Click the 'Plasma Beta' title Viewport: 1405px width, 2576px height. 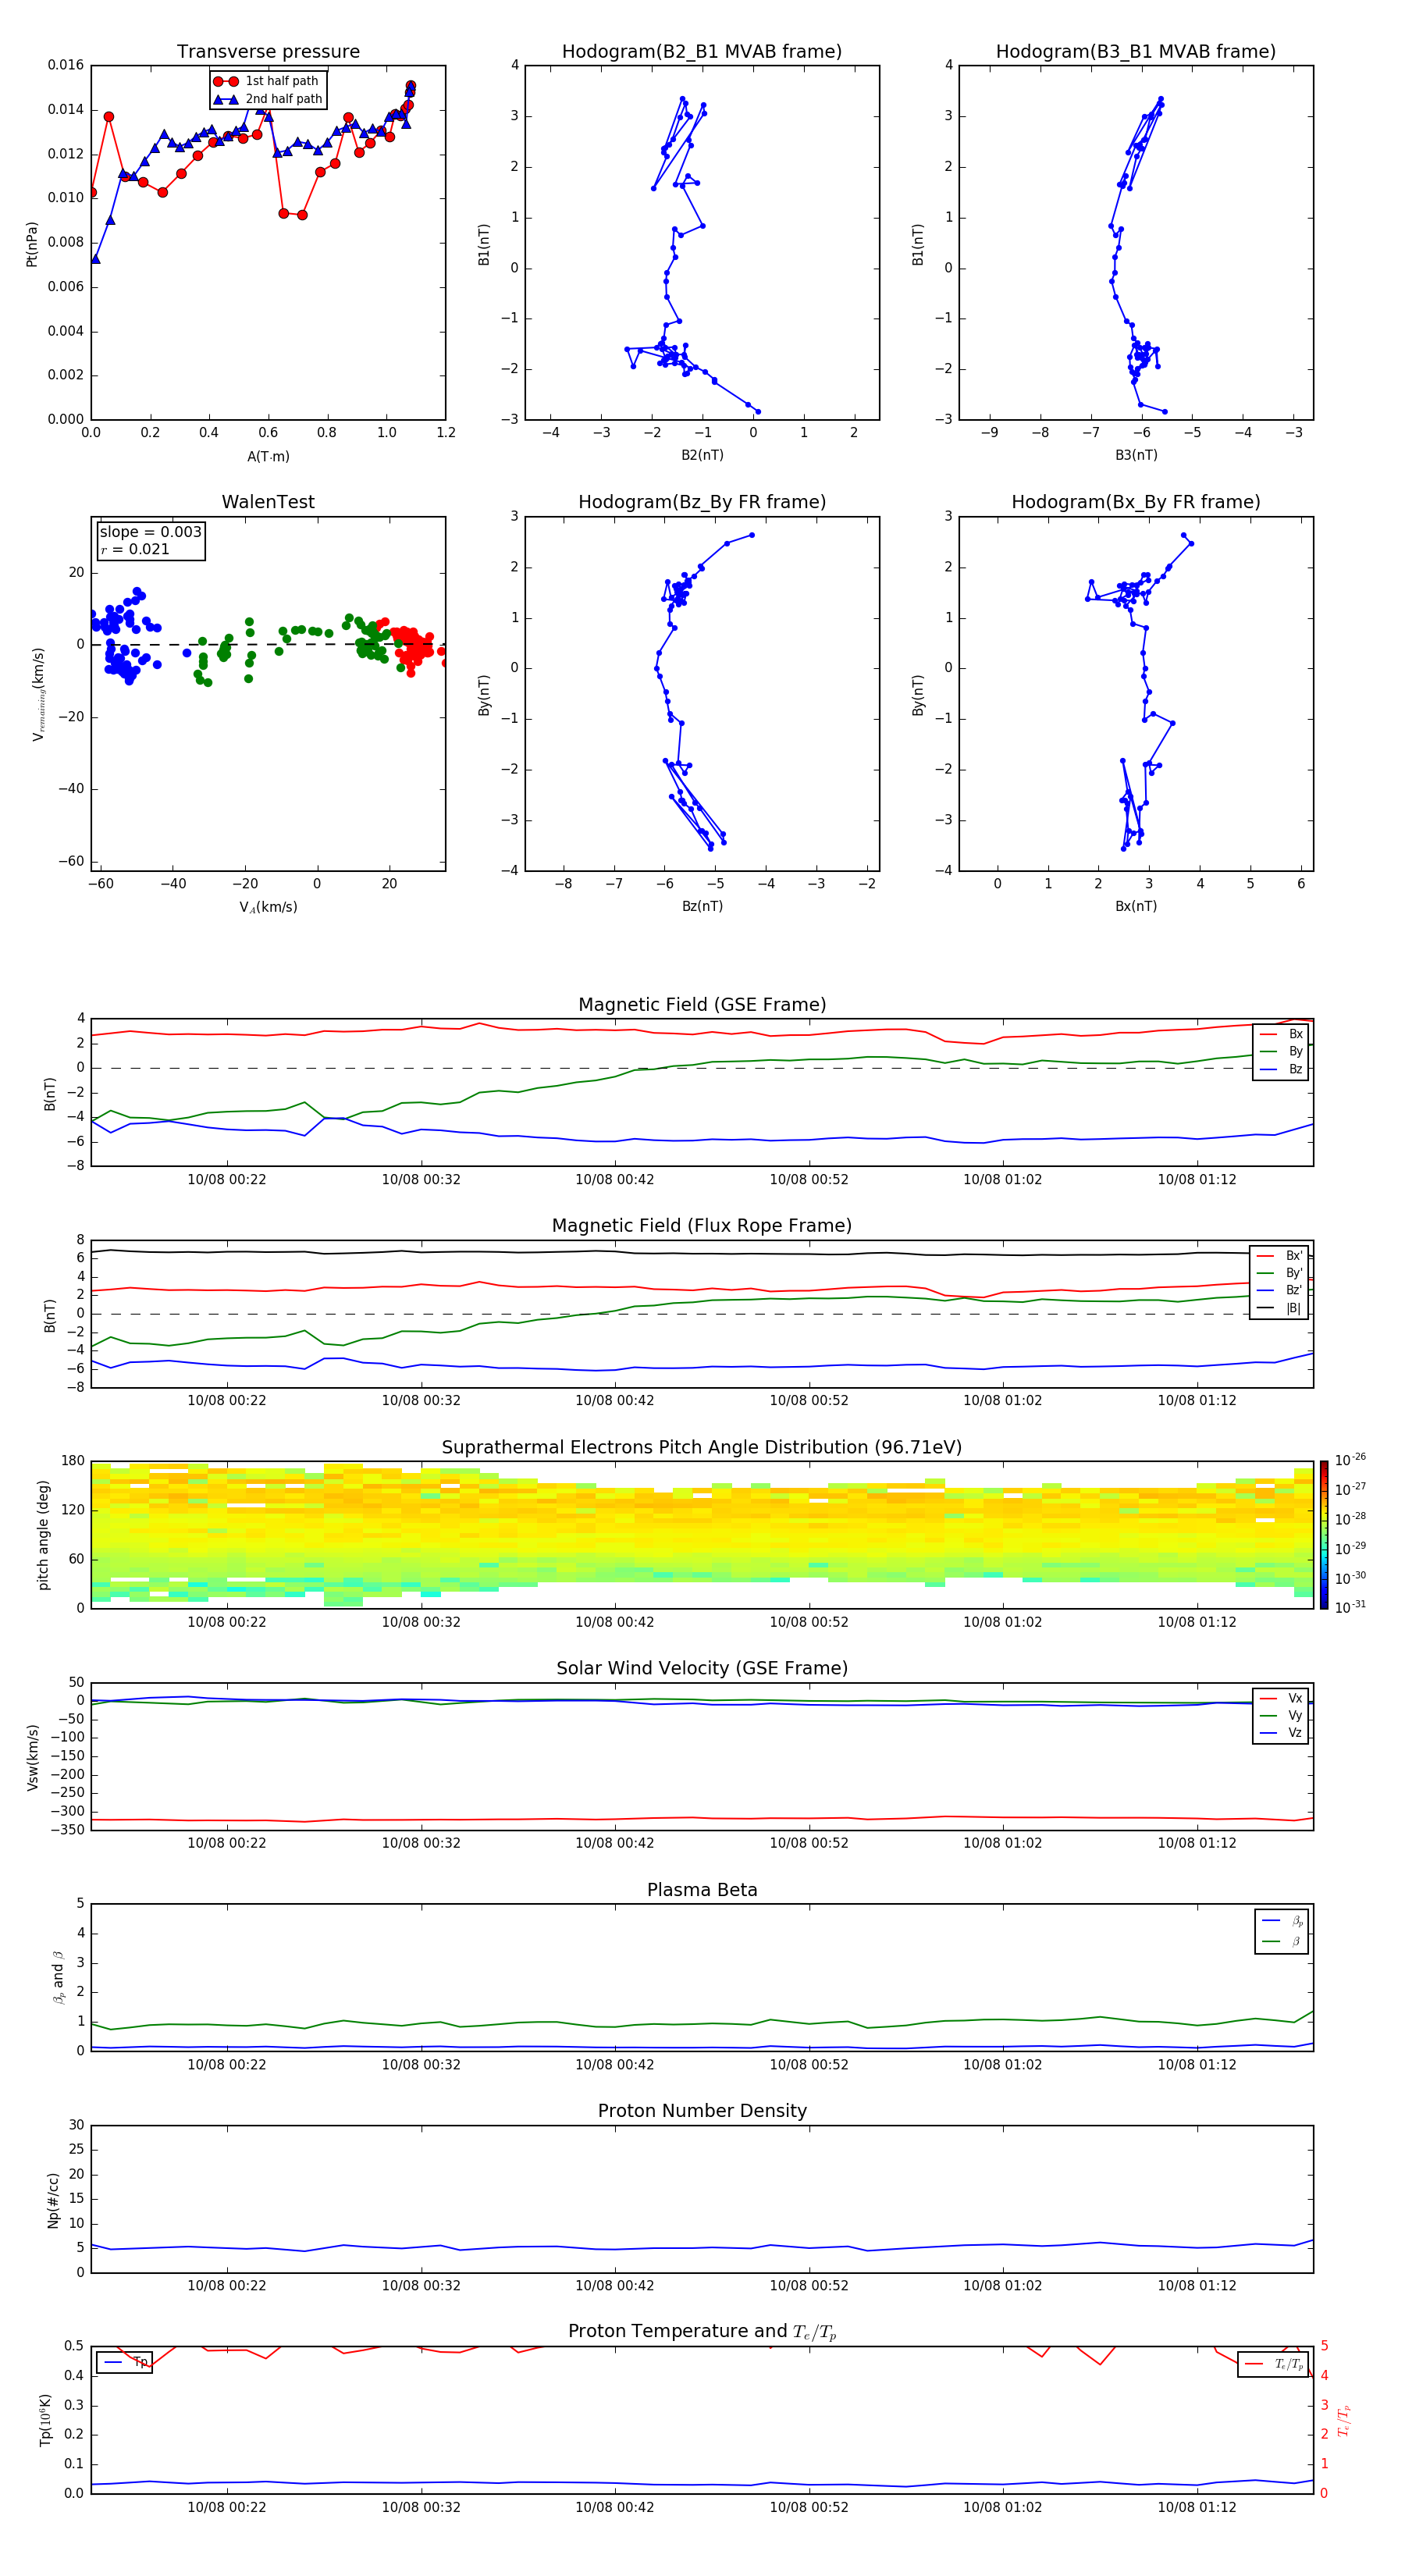click(x=702, y=1890)
